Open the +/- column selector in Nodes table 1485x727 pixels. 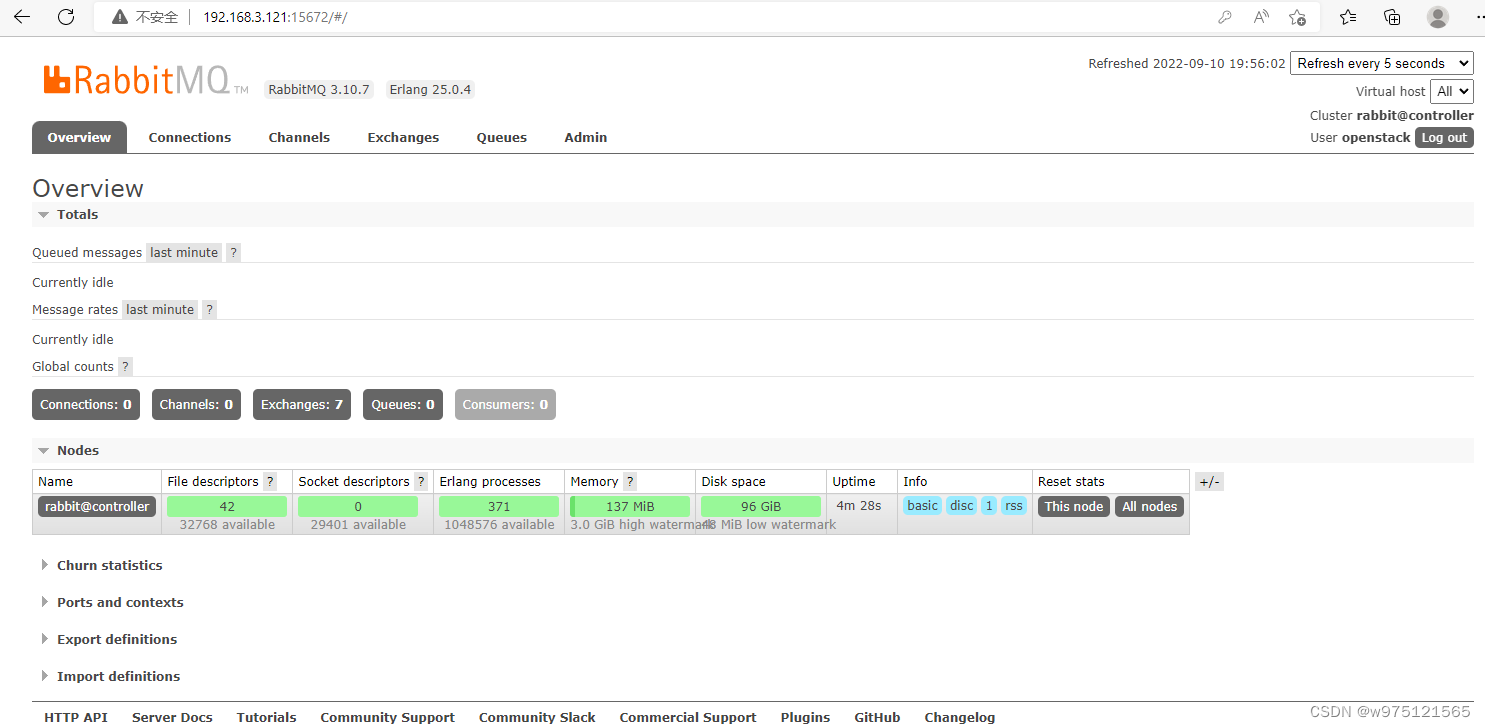click(1208, 481)
